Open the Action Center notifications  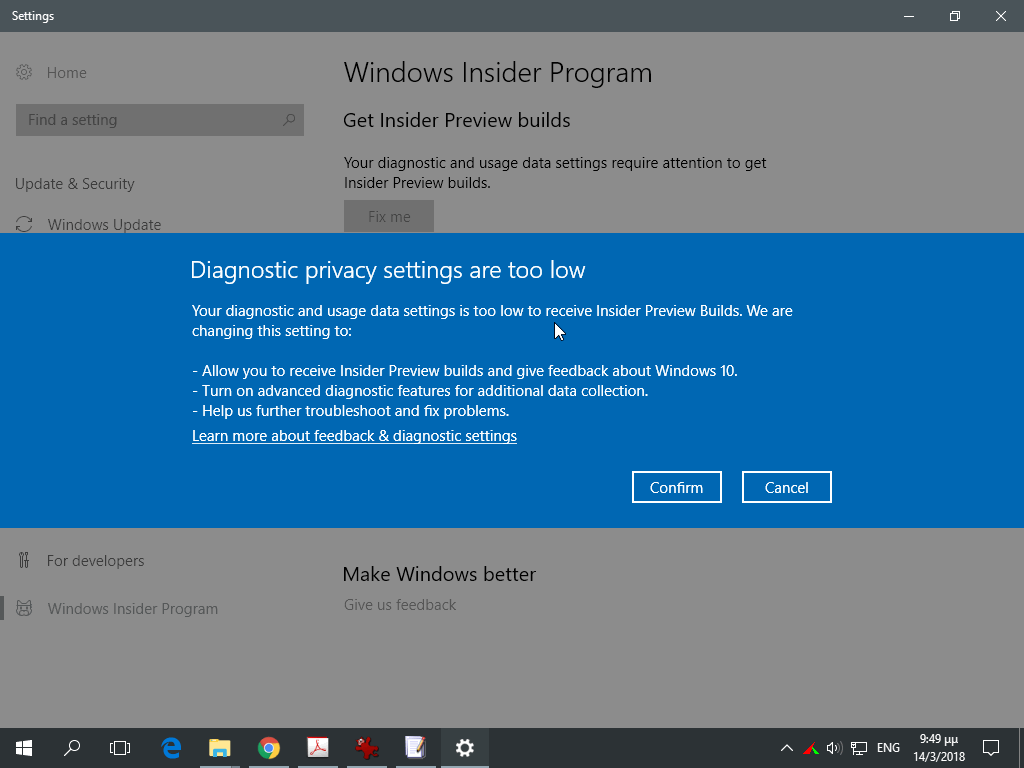[991, 748]
